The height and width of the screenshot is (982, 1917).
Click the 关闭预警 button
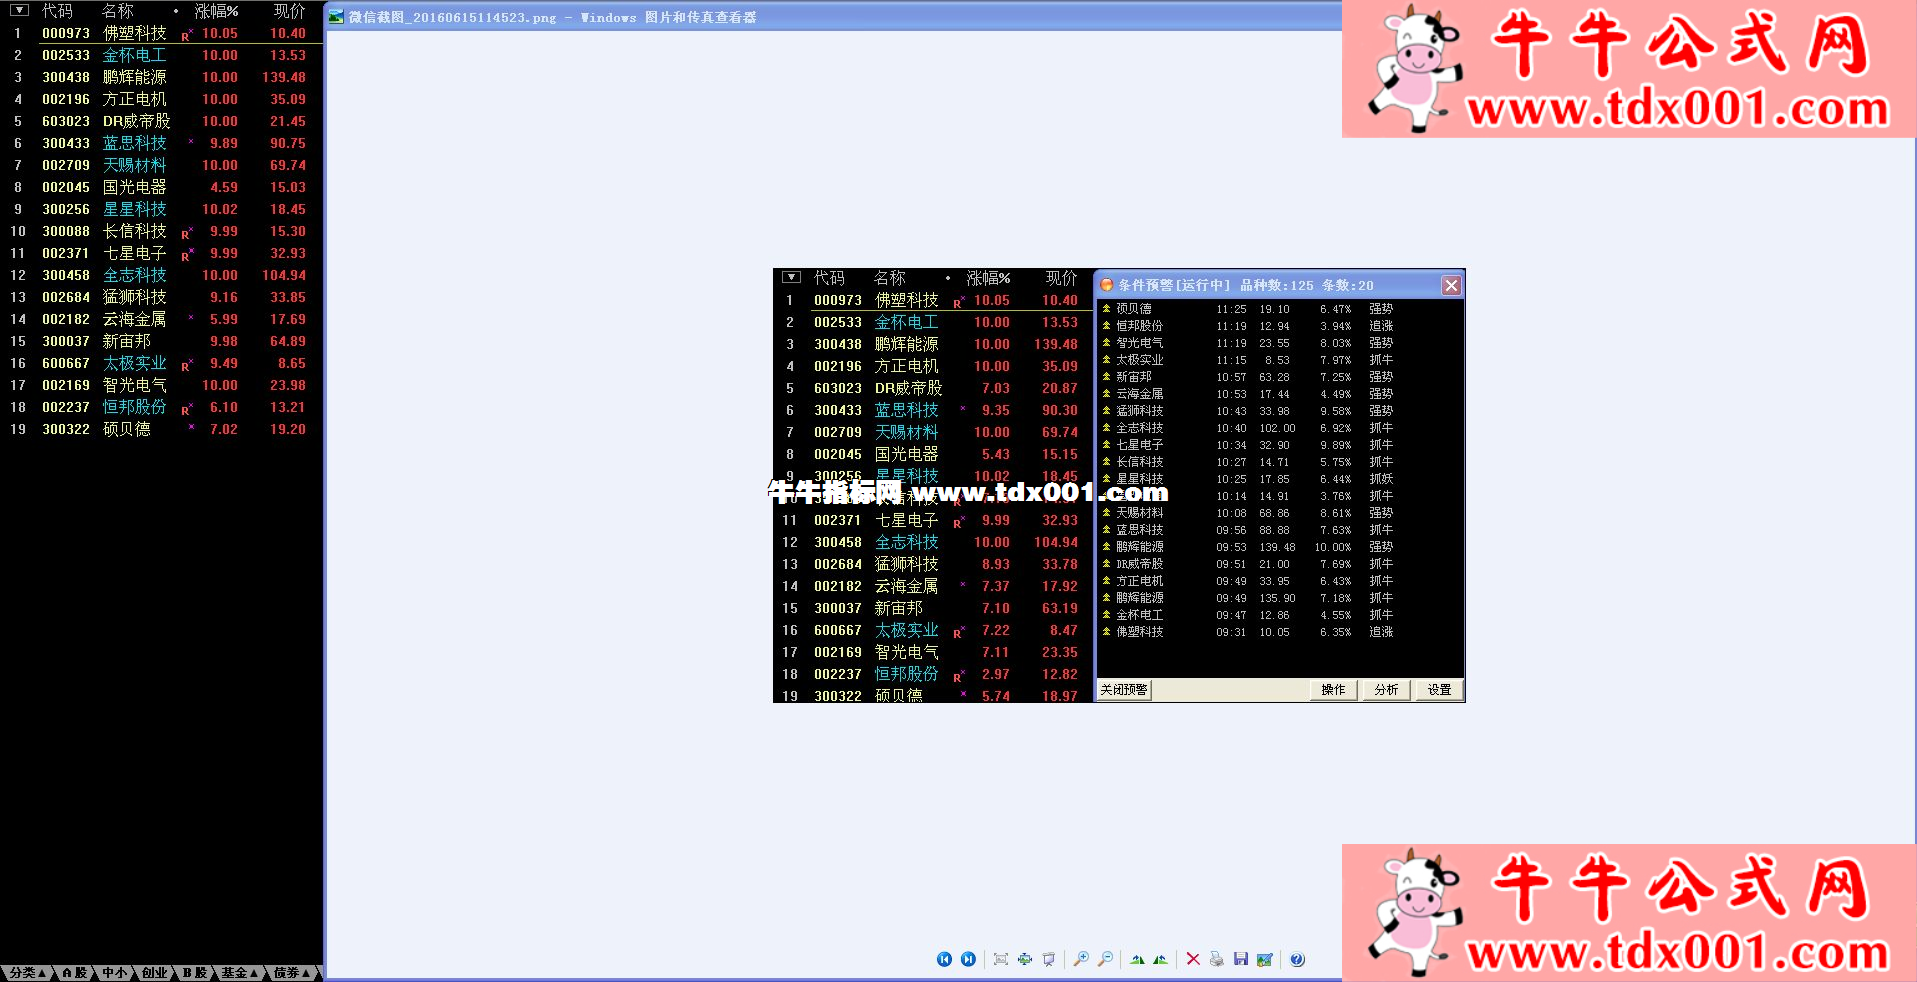tap(1124, 690)
